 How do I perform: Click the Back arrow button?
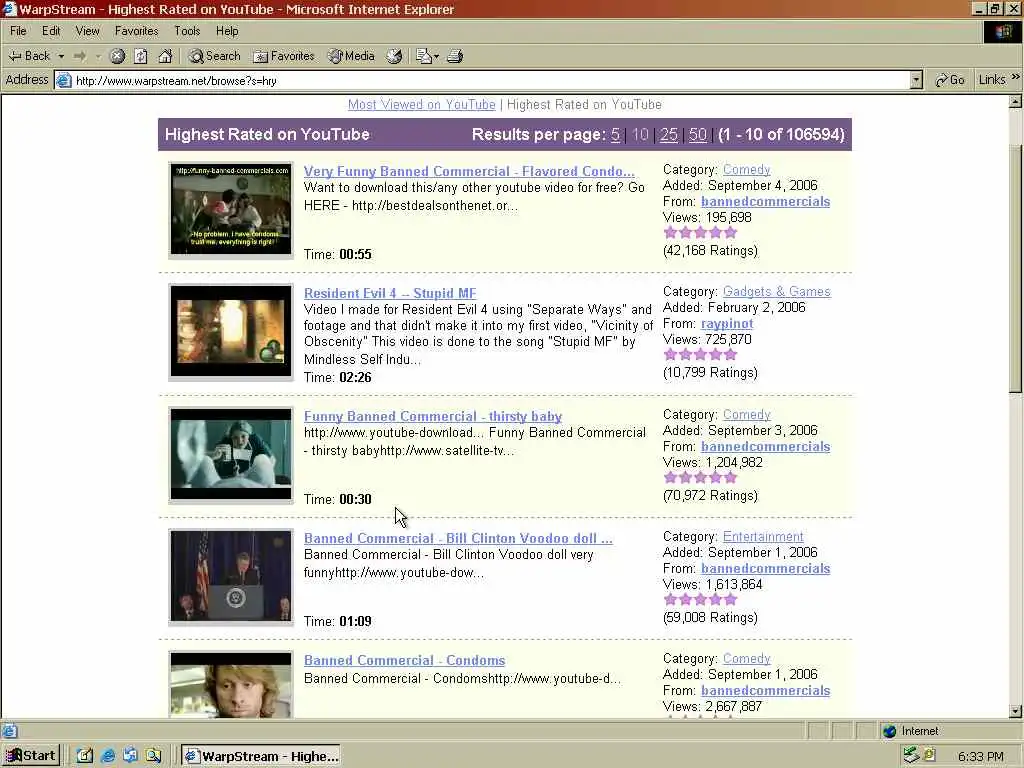point(29,56)
